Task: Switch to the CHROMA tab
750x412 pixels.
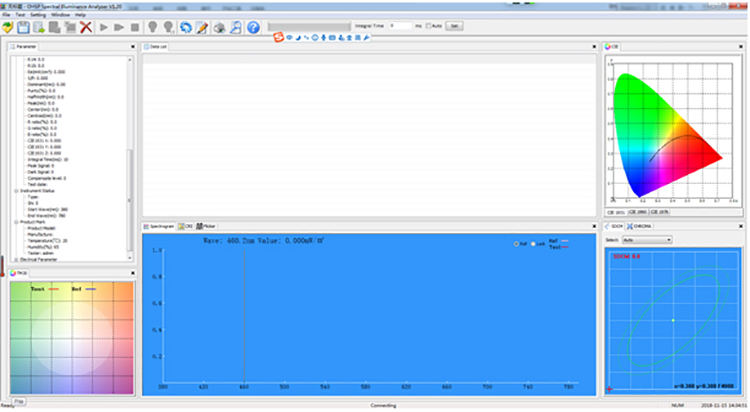Action: 645,227
